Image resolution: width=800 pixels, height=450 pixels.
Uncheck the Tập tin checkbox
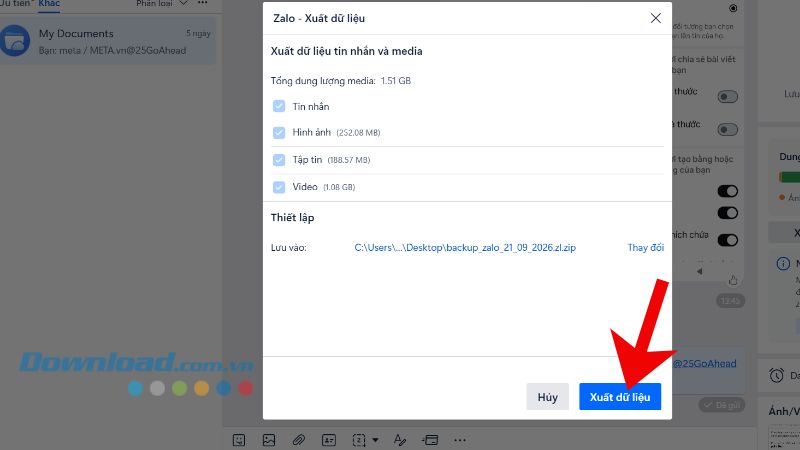click(x=279, y=160)
